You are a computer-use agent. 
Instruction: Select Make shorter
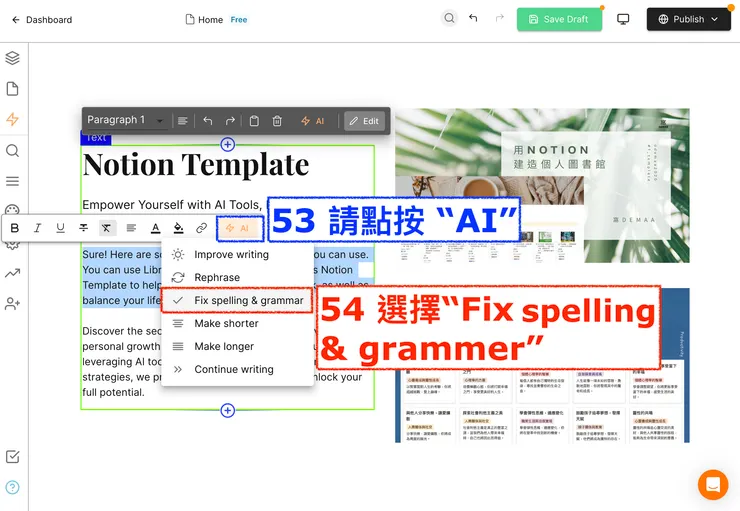click(x=237, y=324)
